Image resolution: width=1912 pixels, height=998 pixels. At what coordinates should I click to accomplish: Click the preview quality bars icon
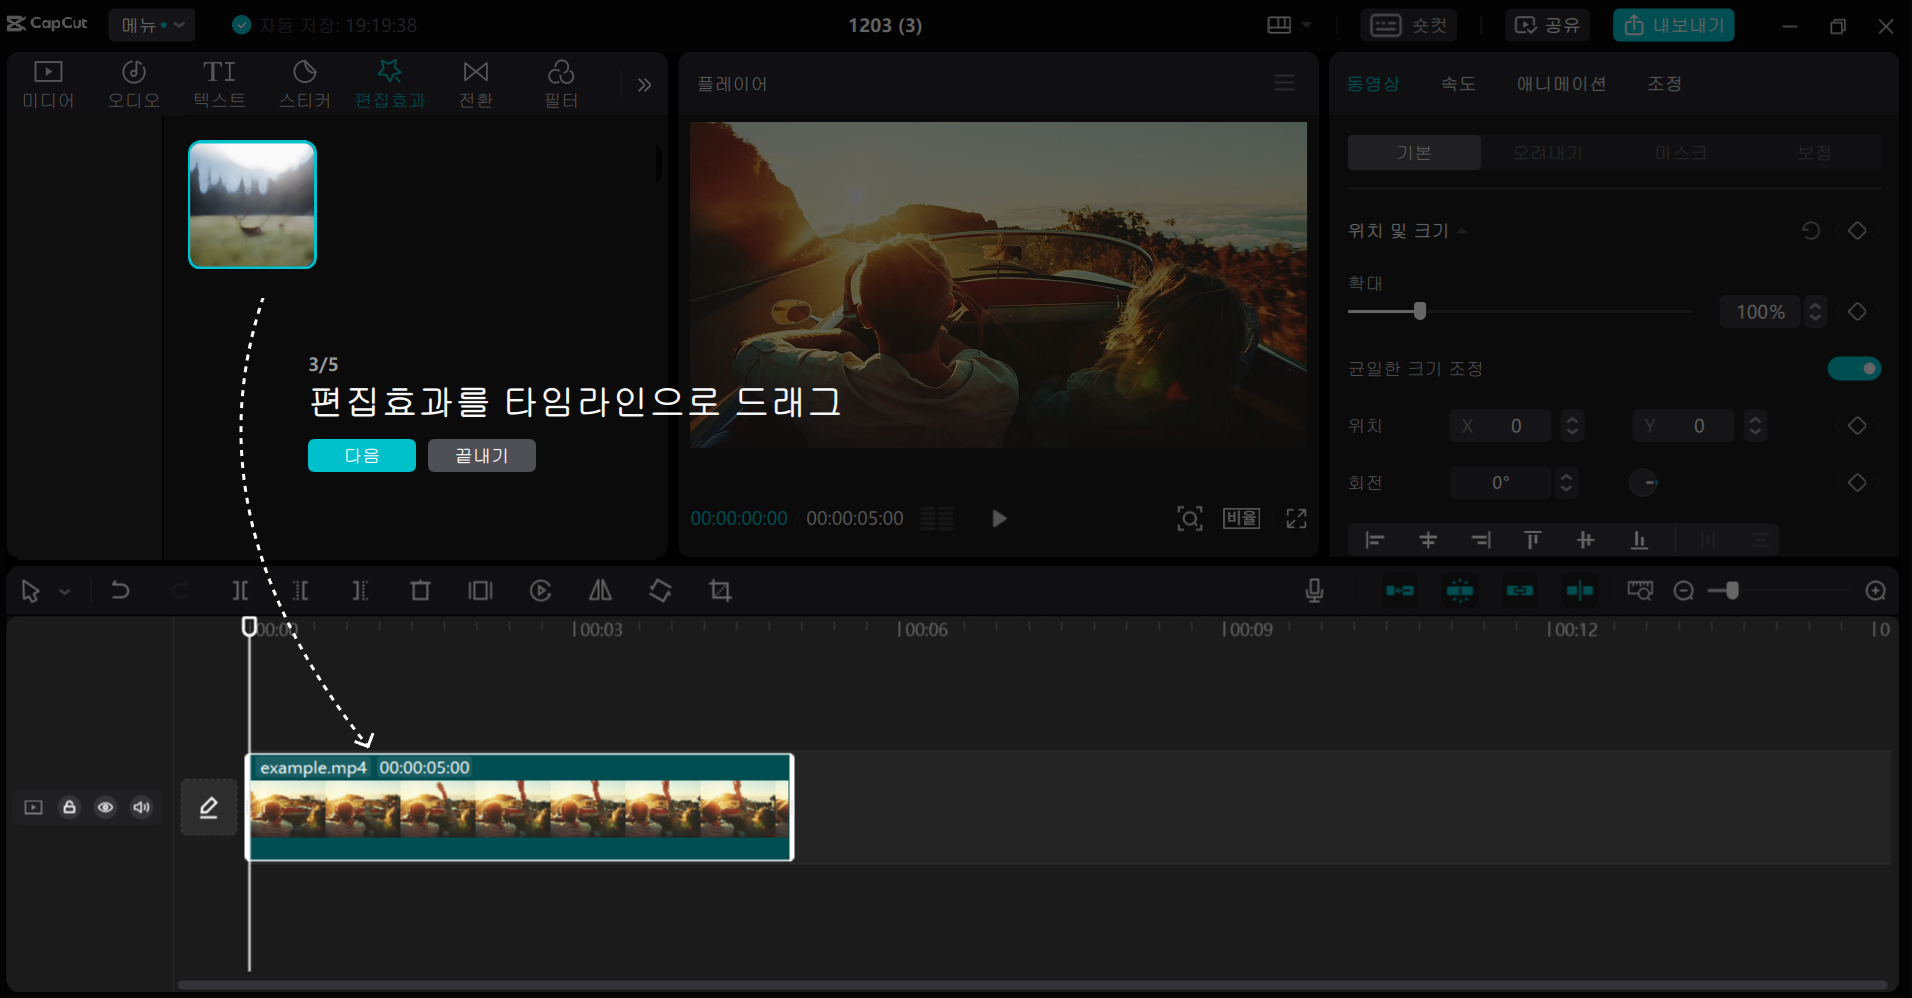tap(937, 518)
